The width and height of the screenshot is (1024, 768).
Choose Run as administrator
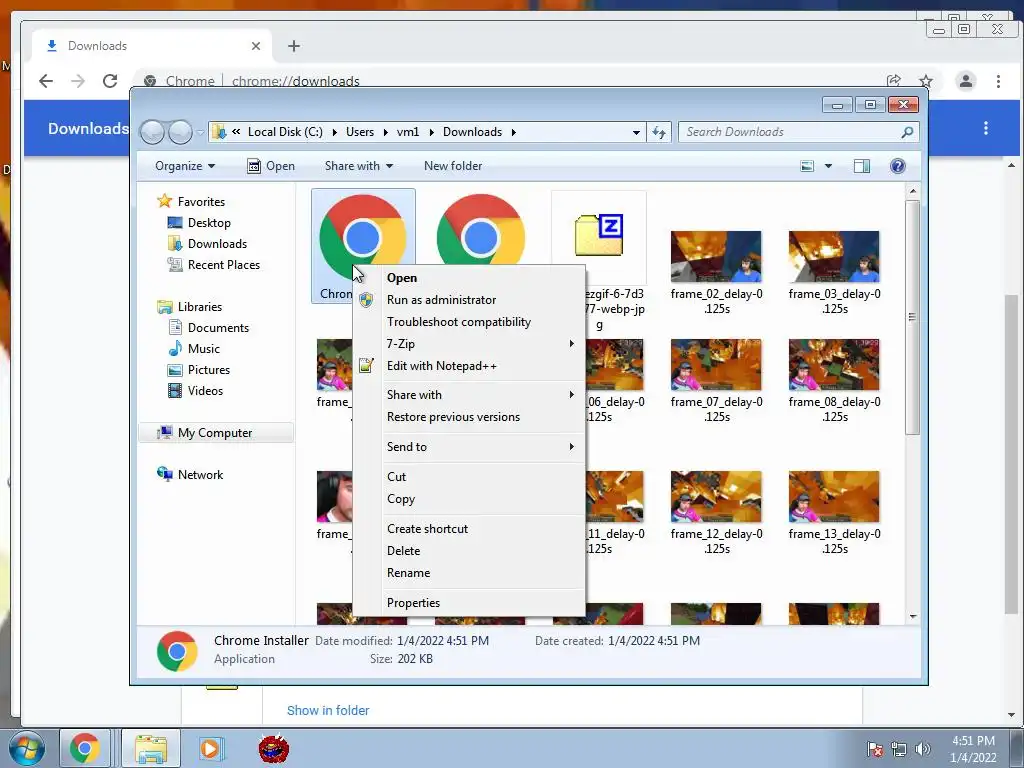coord(441,300)
